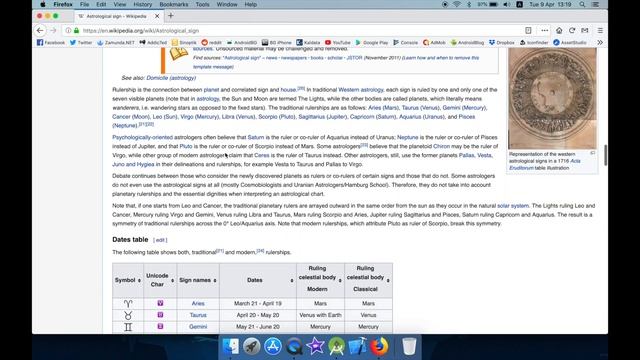Open the AddicTed bookmark

(153, 42)
